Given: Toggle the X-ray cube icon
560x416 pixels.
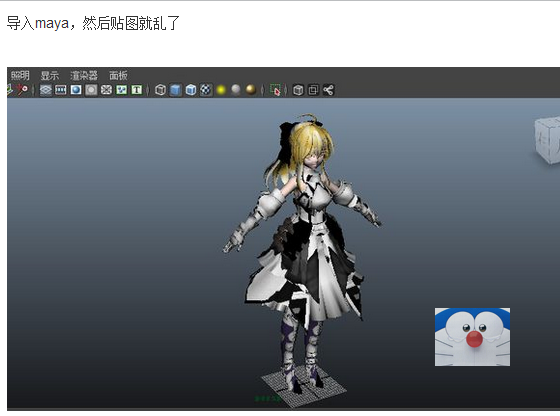Looking at the screenshot, I should tap(298, 90).
